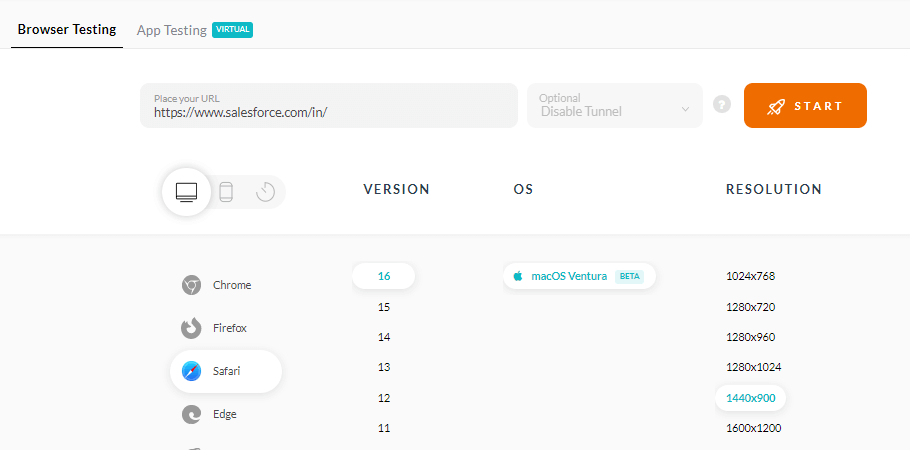Screen dimensions: 910x450
Task: Click the Firefox browser icon
Action: point(192,328)
